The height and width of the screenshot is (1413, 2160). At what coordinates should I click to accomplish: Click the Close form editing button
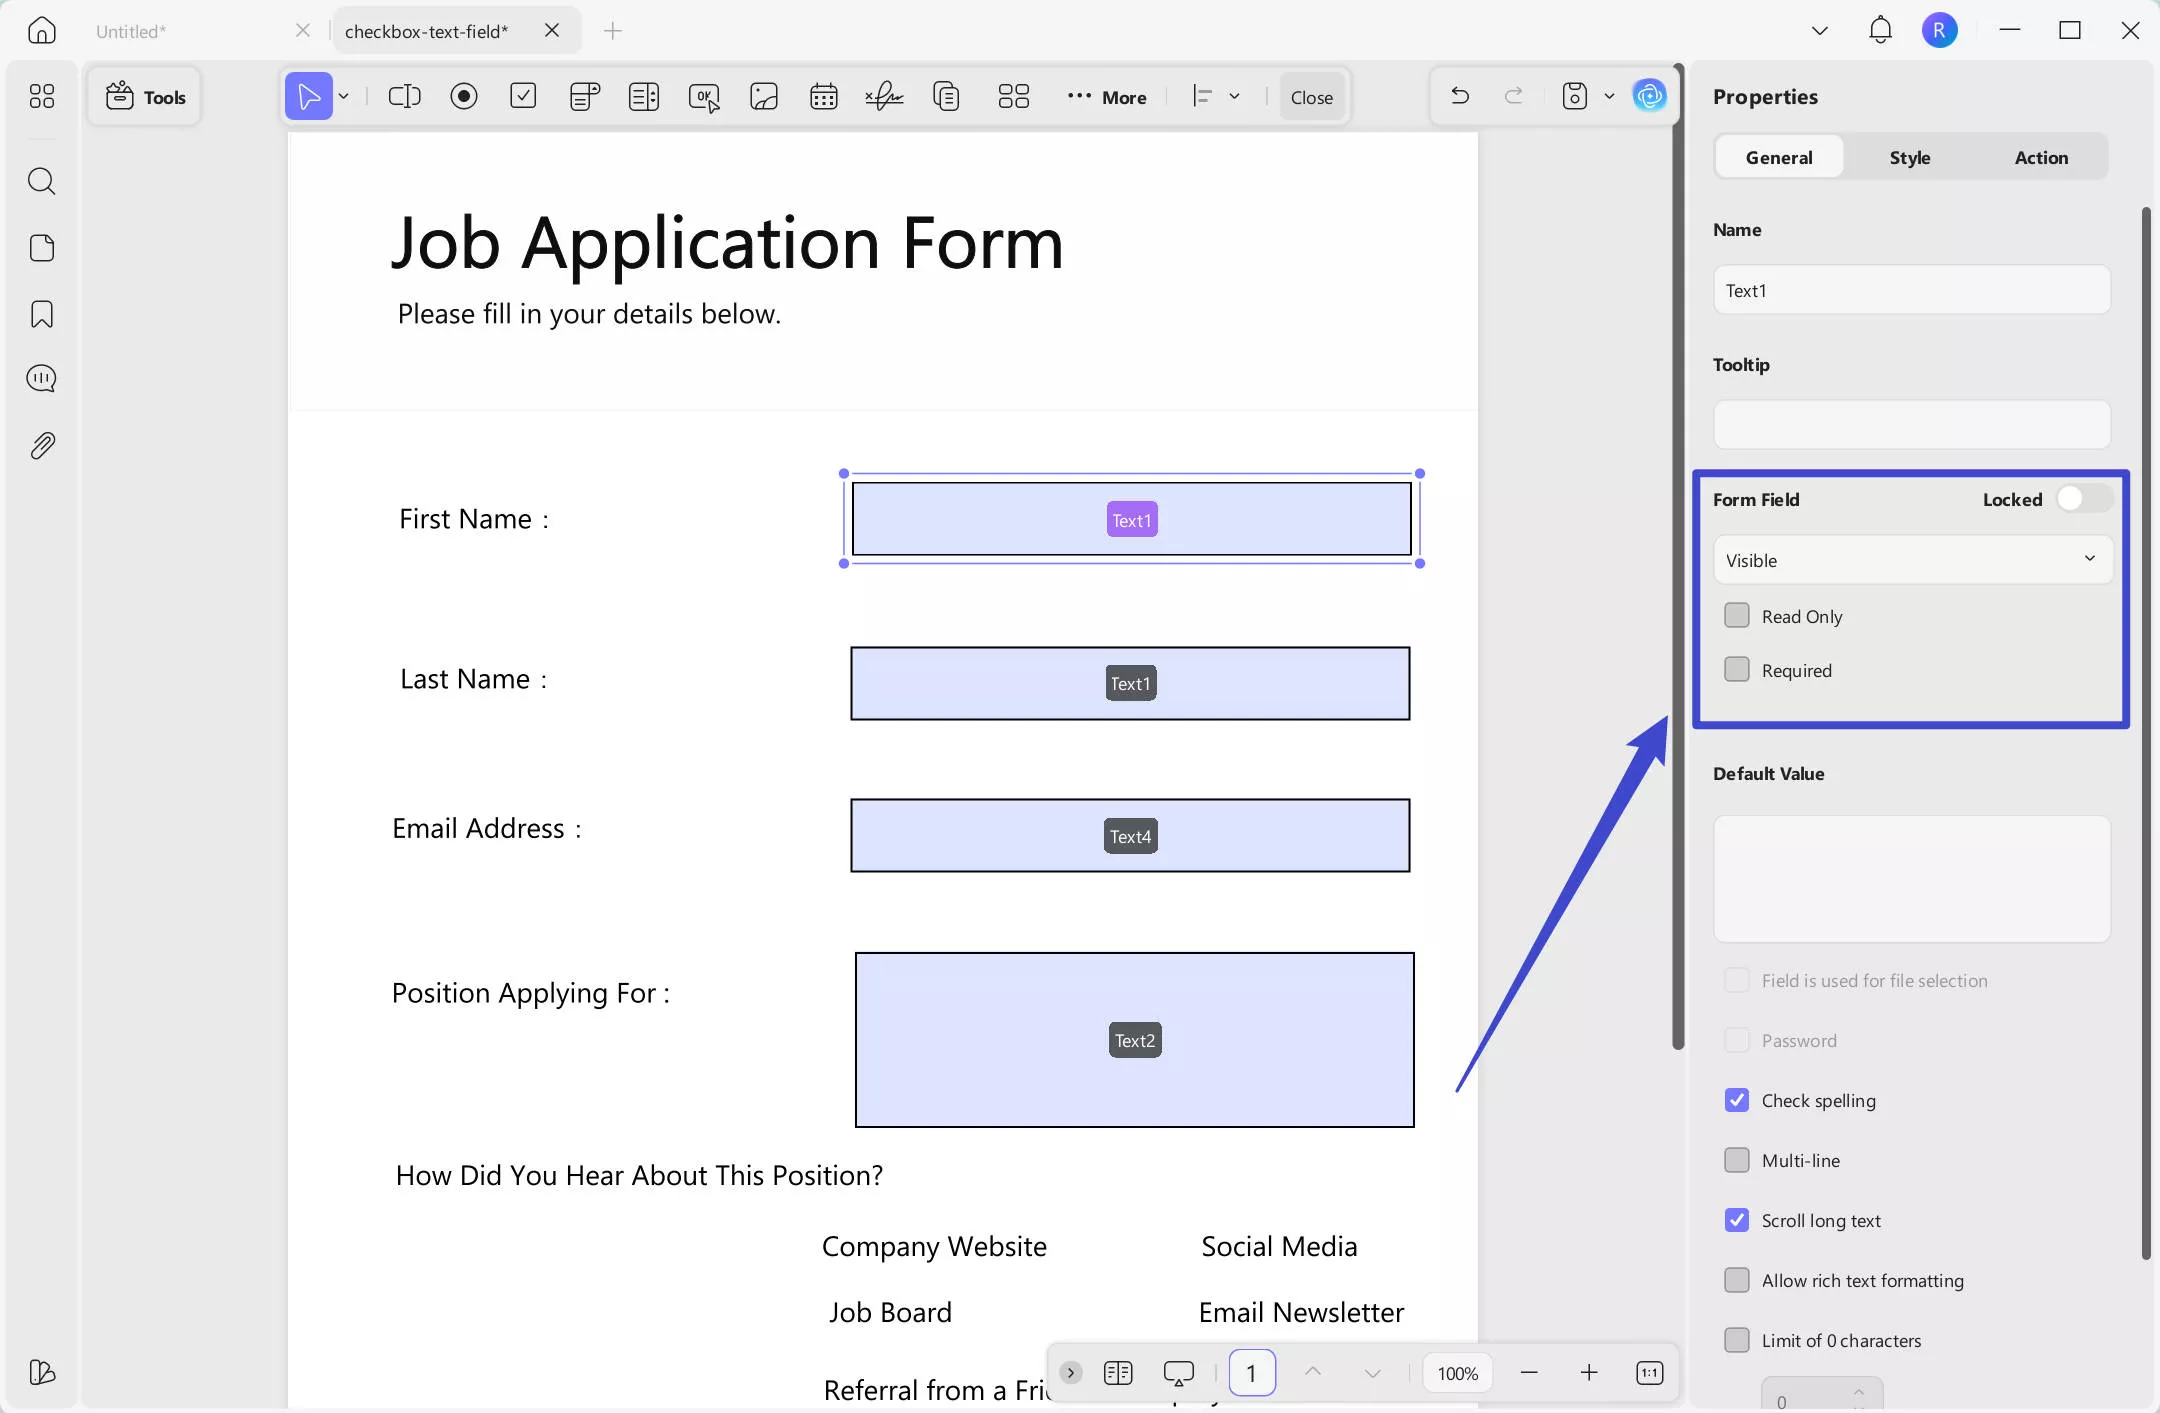click(1311, 97)
